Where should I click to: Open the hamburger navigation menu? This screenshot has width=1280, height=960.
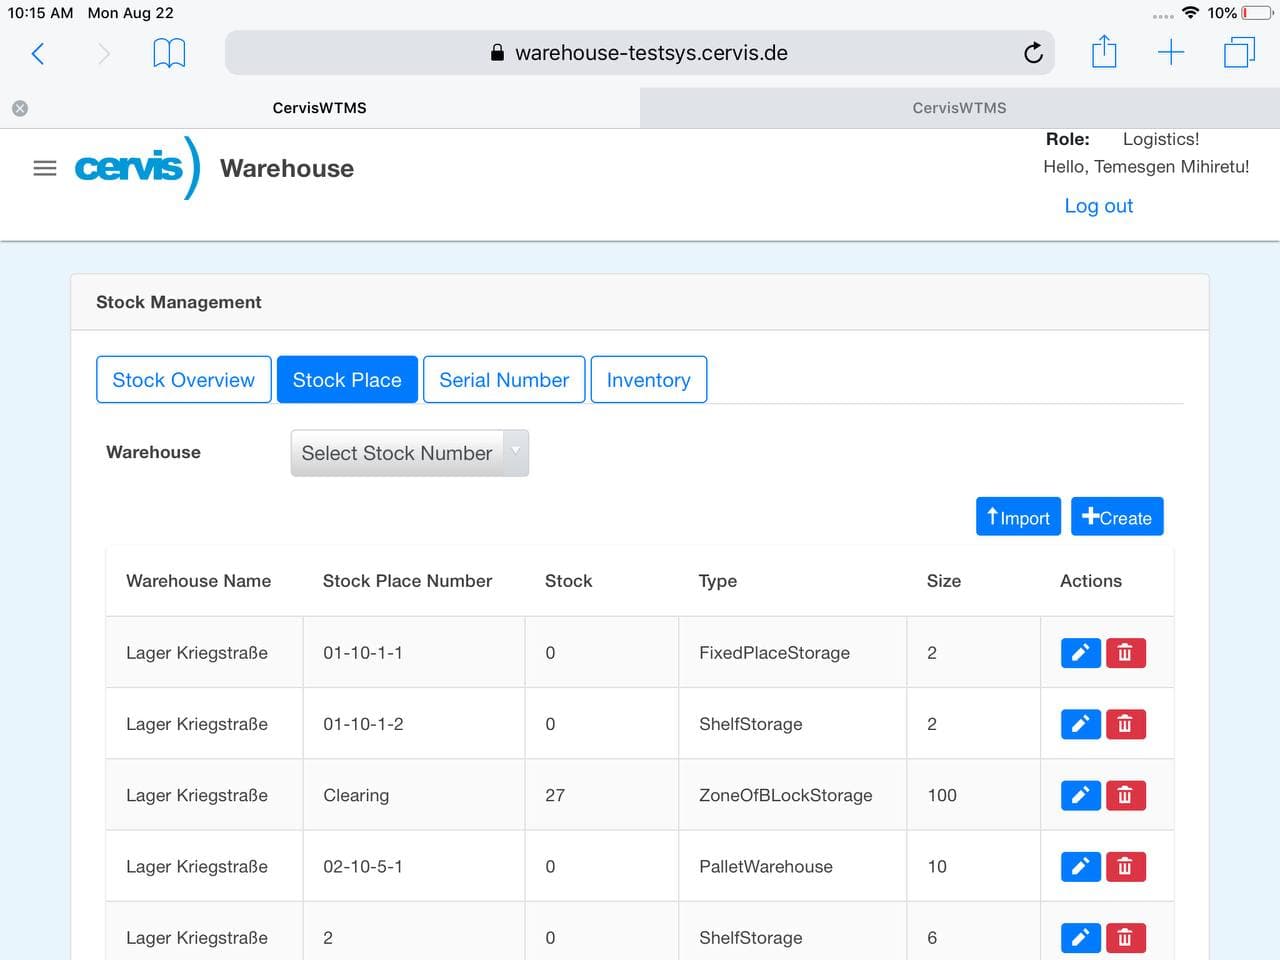click(45, 168)
